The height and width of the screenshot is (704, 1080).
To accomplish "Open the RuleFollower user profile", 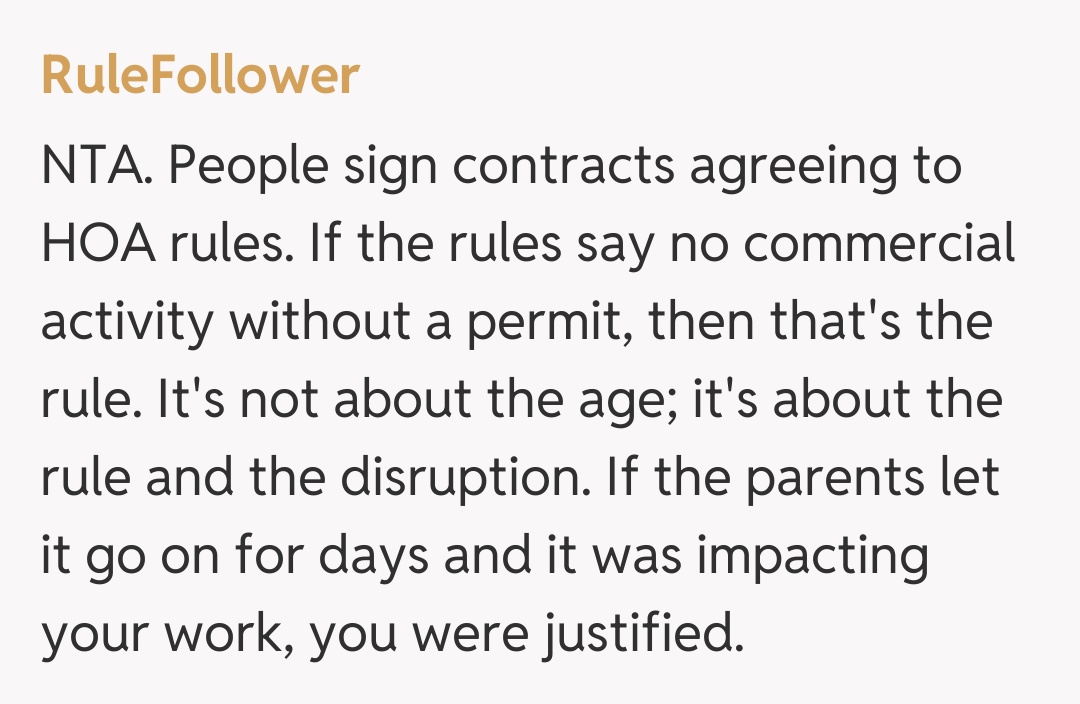I will (x=200, y=77).
